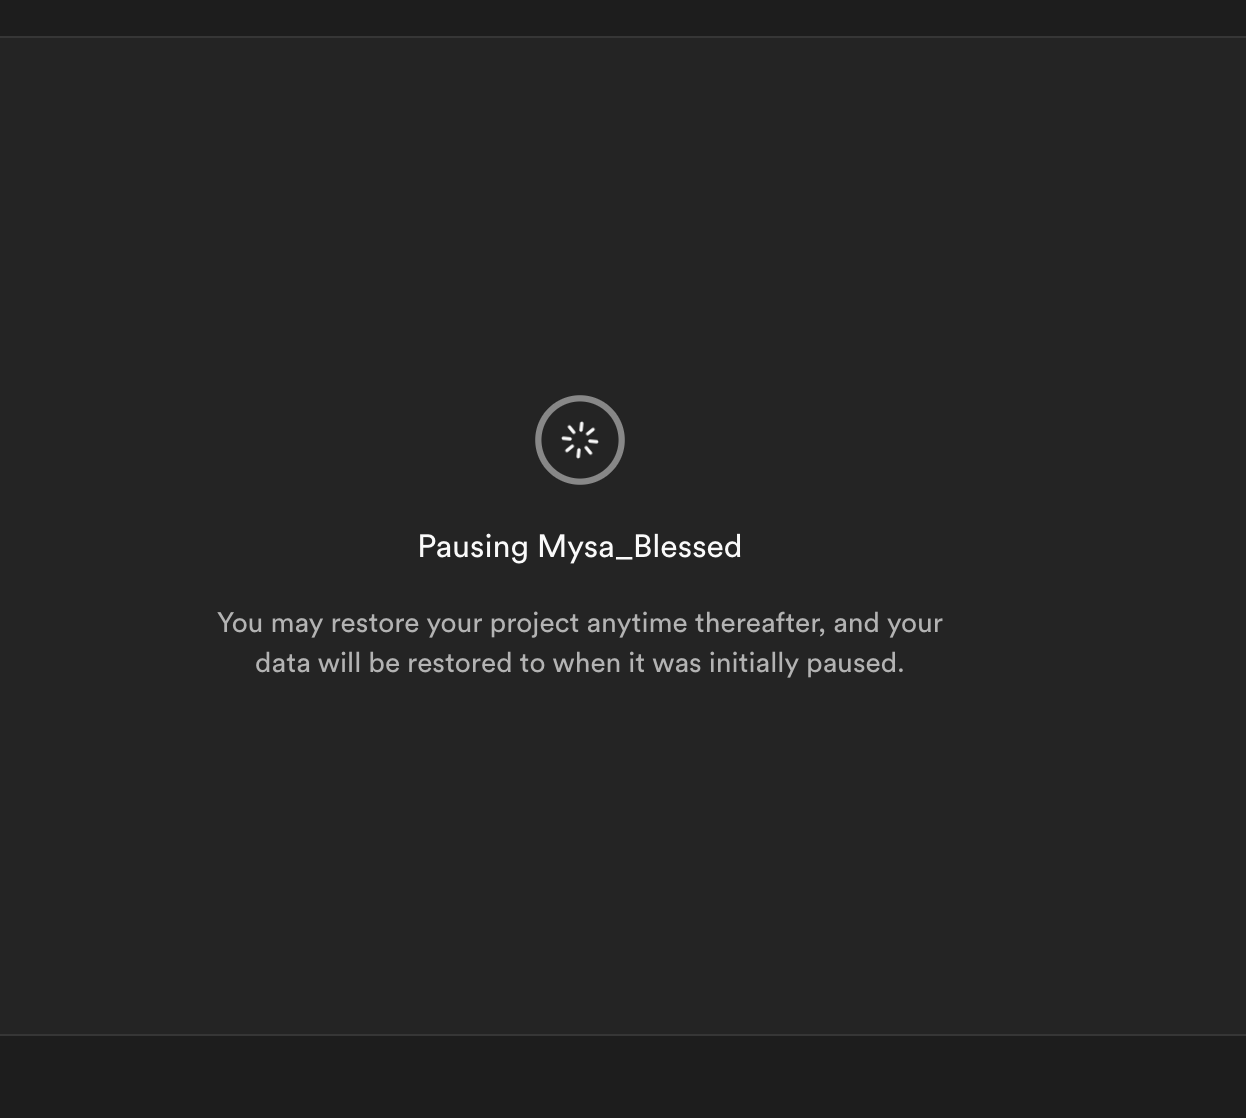The height and width of the screenshot is (1118, 1246).
Task: Click the word restored in second line
Action: pos(460,663)
